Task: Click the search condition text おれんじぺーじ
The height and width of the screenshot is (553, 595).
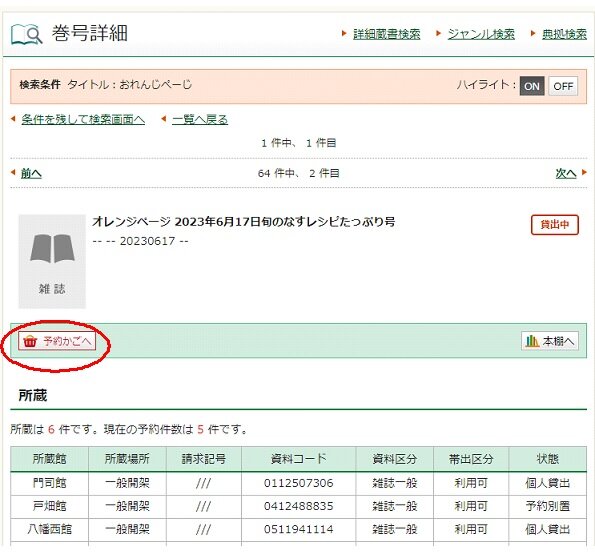Action: [x=156, y=84]
